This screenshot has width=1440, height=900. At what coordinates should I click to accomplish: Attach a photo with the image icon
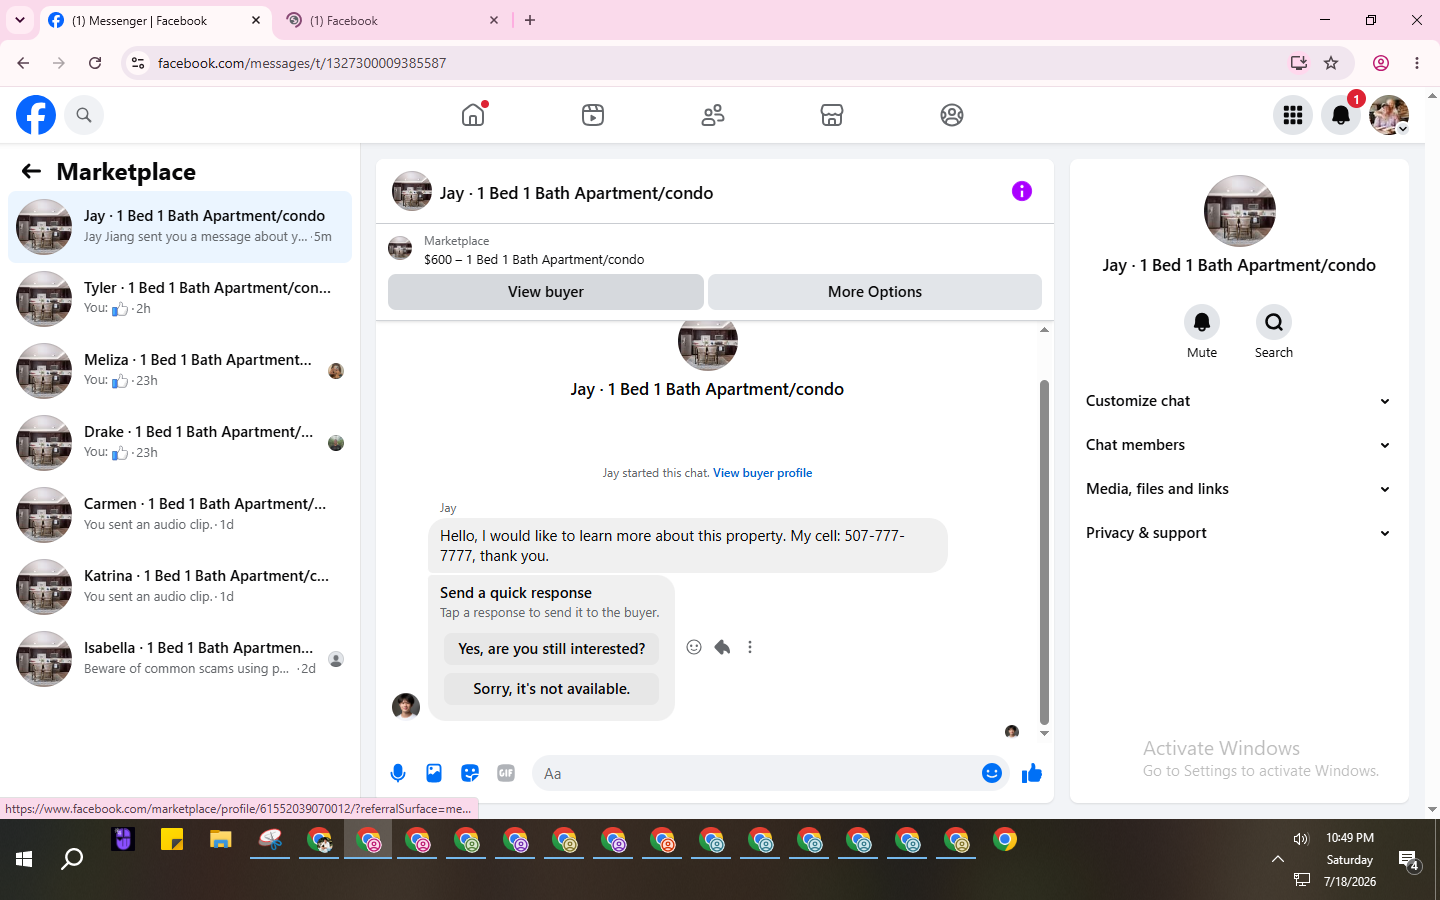pos(434,773)
